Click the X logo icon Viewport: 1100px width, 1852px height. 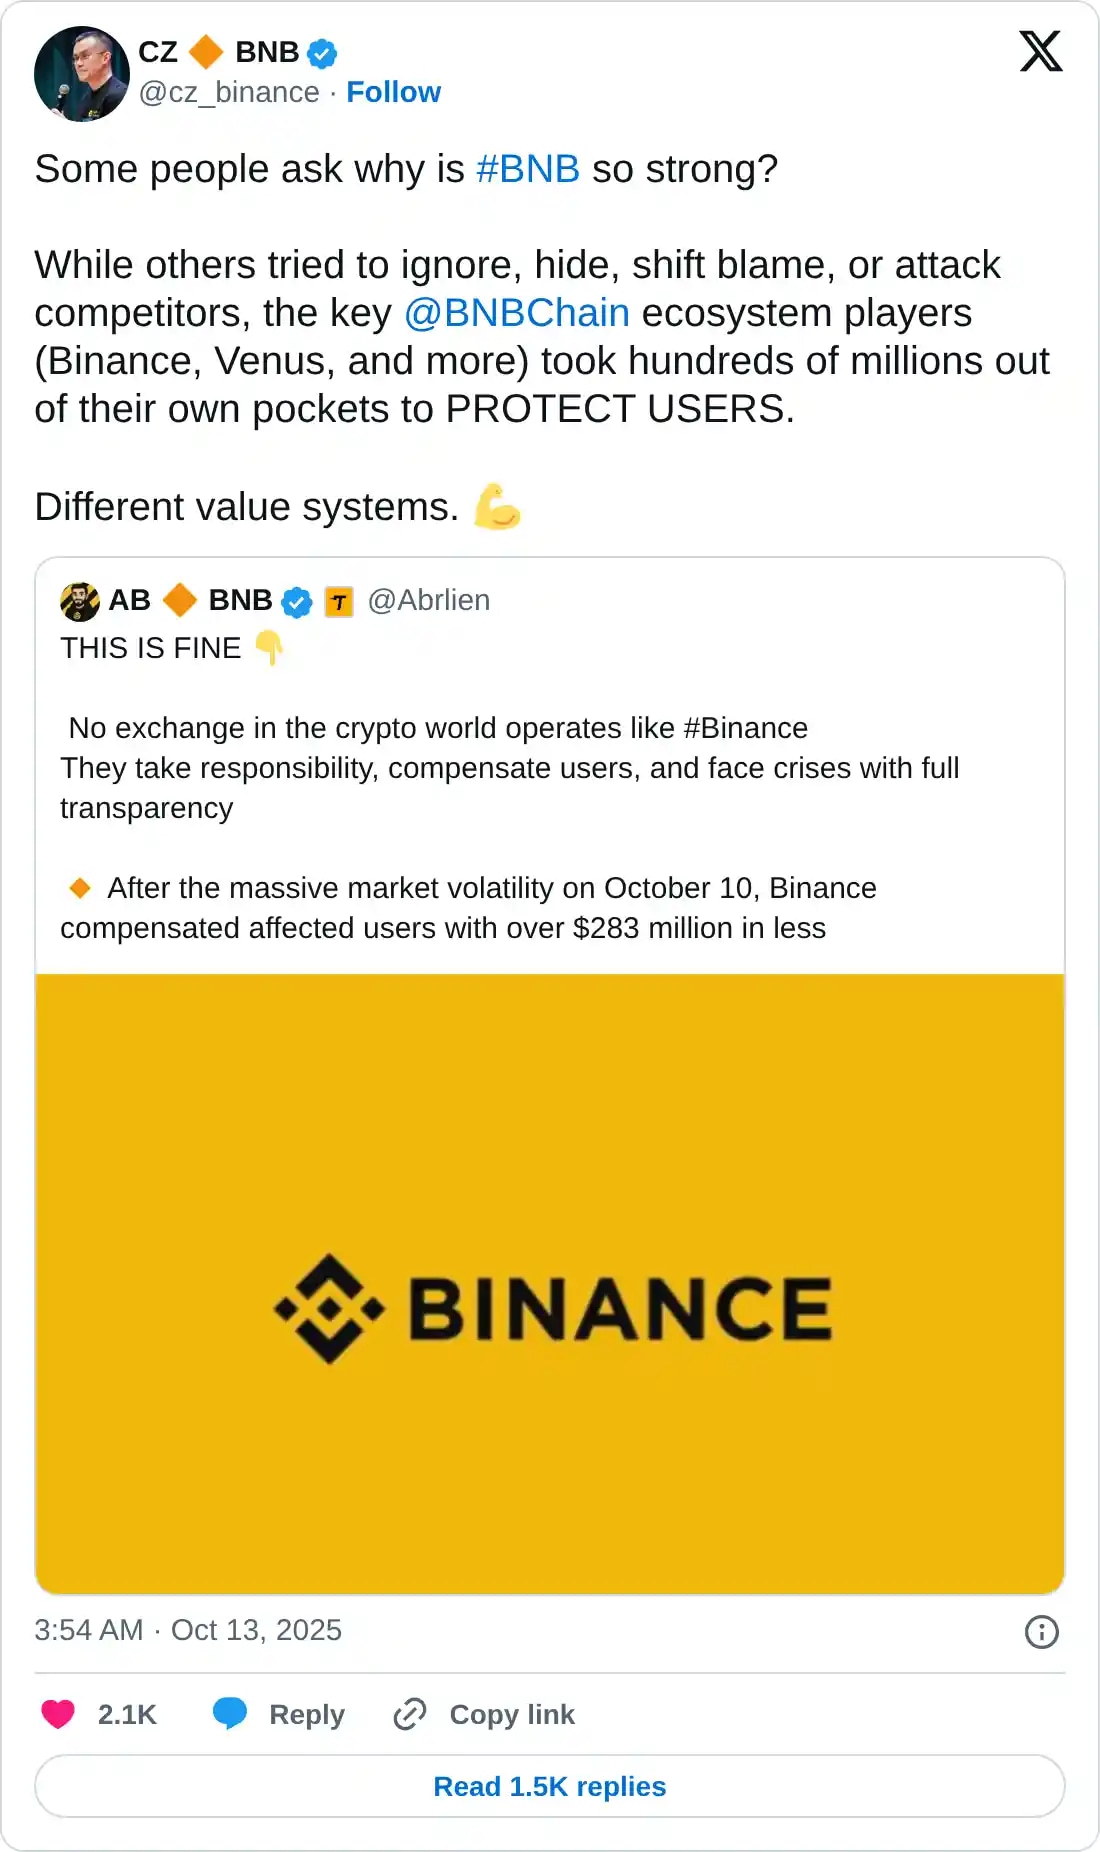tap(1040, 51)
